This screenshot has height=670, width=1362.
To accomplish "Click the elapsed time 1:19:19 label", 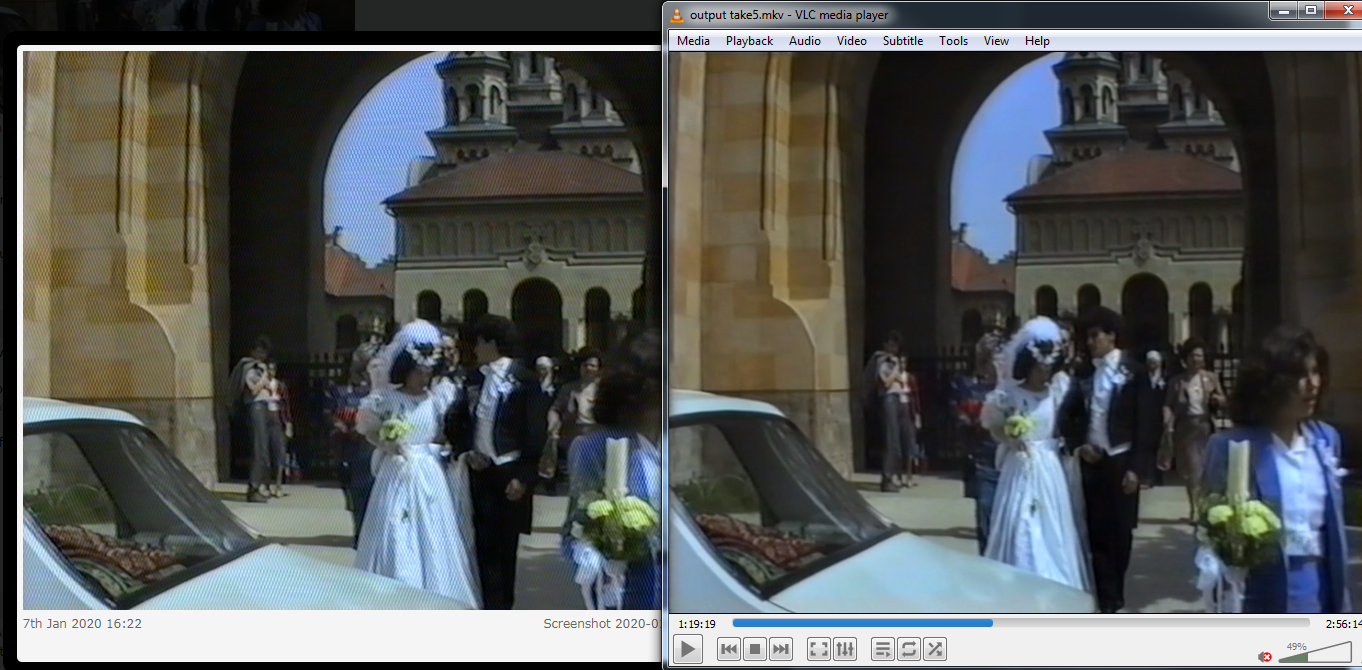I will click(x=697, y=624).
